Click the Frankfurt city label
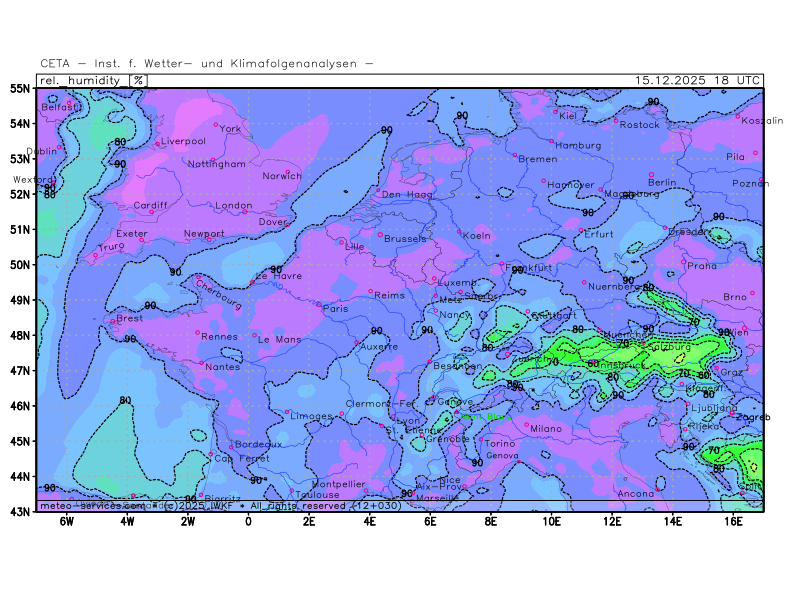Image resolution: width=800 pixels, height=600 pixels. [530, 268]
